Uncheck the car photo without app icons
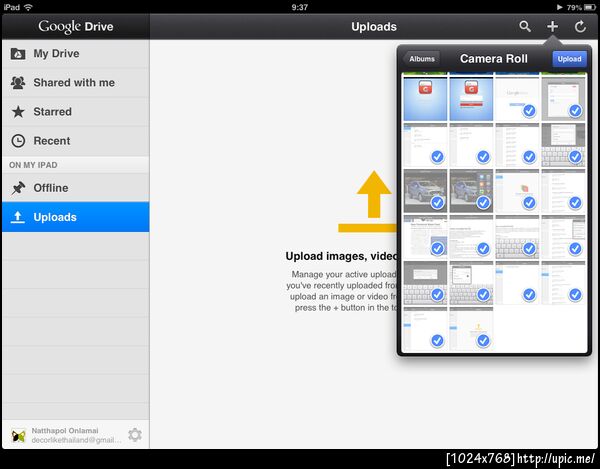 tap(425, 191)
